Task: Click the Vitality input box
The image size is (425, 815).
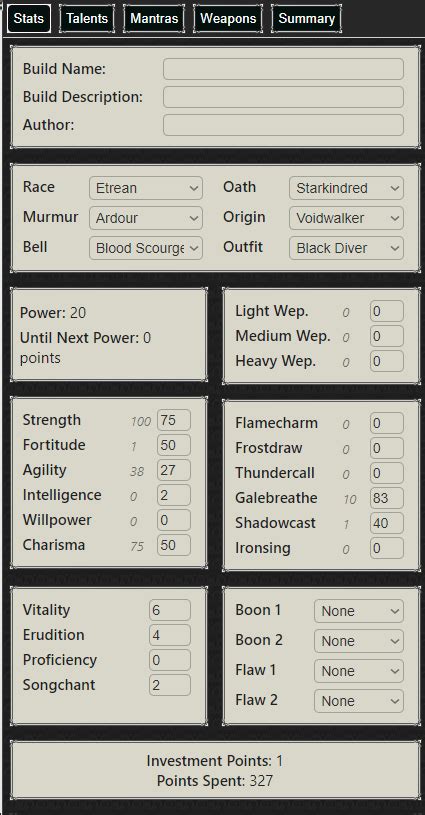Action: (x=170, y=610)
